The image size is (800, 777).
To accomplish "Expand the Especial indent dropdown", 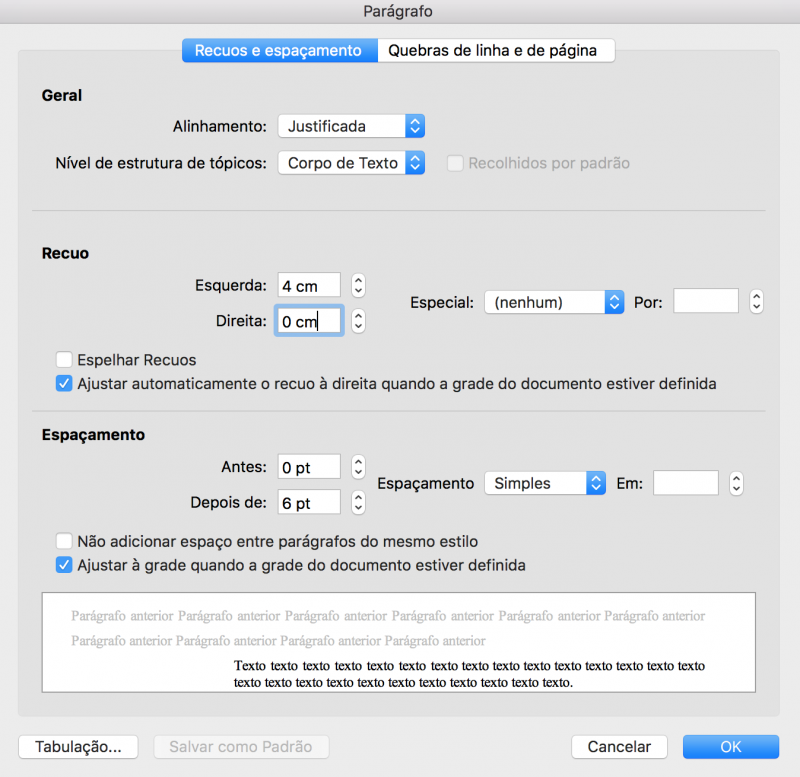I will (554, 301).
